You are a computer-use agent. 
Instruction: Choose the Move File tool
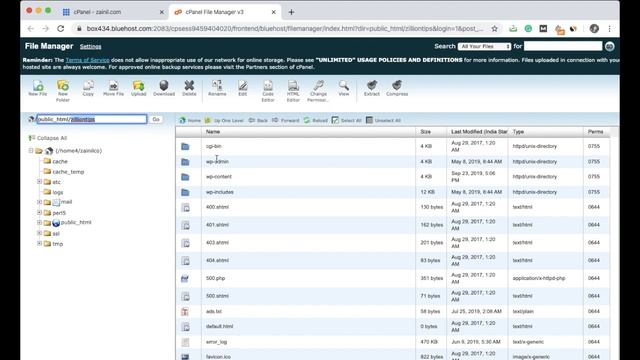(x=113, y=88)
